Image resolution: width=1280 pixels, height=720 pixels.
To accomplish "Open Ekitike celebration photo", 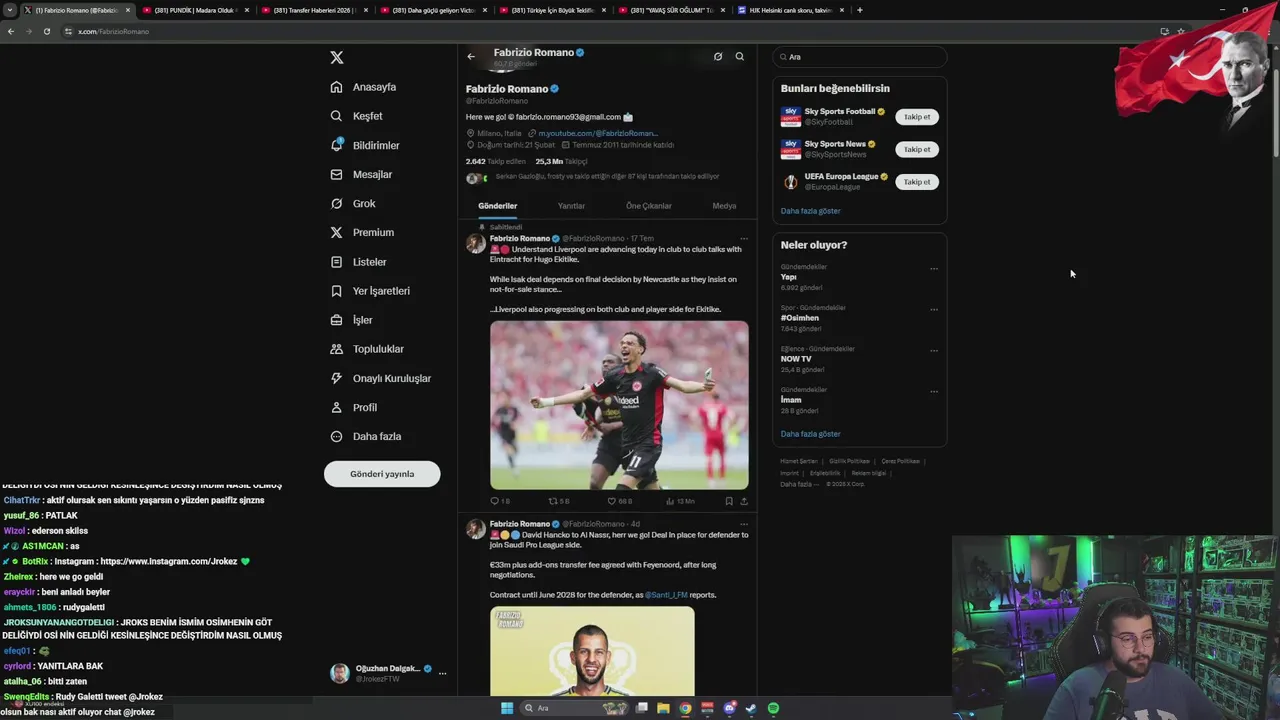I will tap(619, 405).
